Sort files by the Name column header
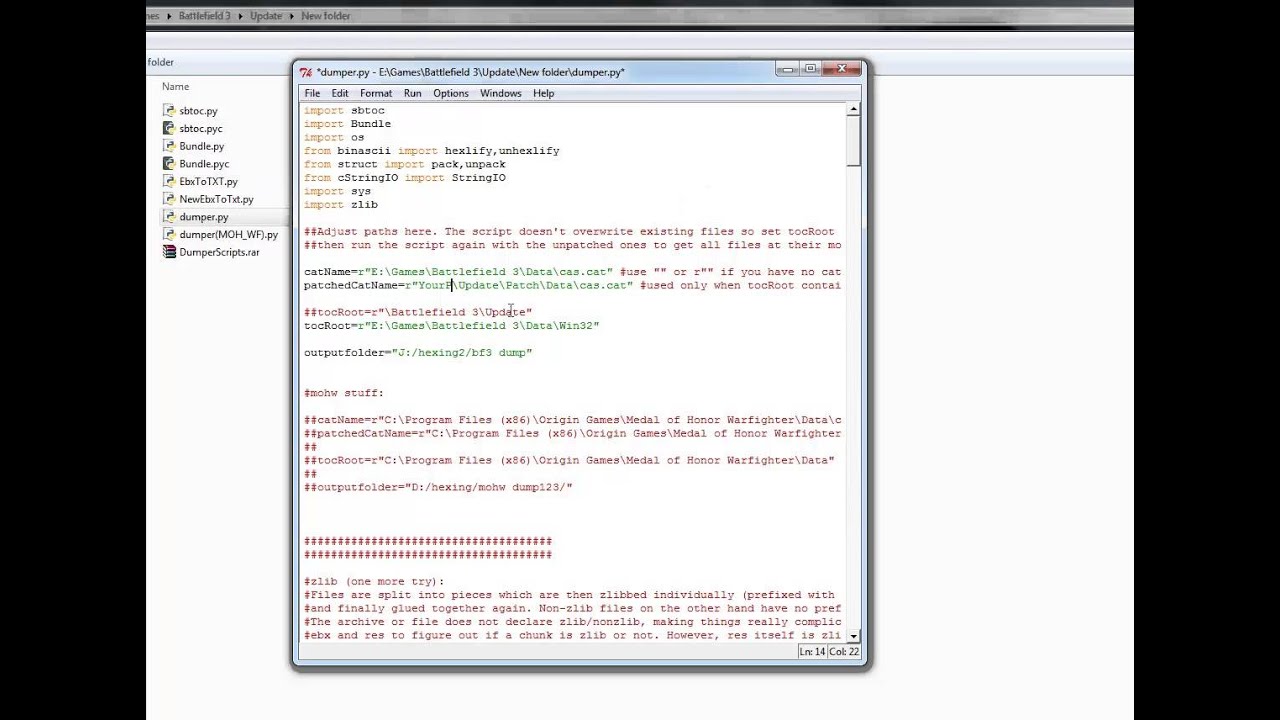 pos(175,87)
